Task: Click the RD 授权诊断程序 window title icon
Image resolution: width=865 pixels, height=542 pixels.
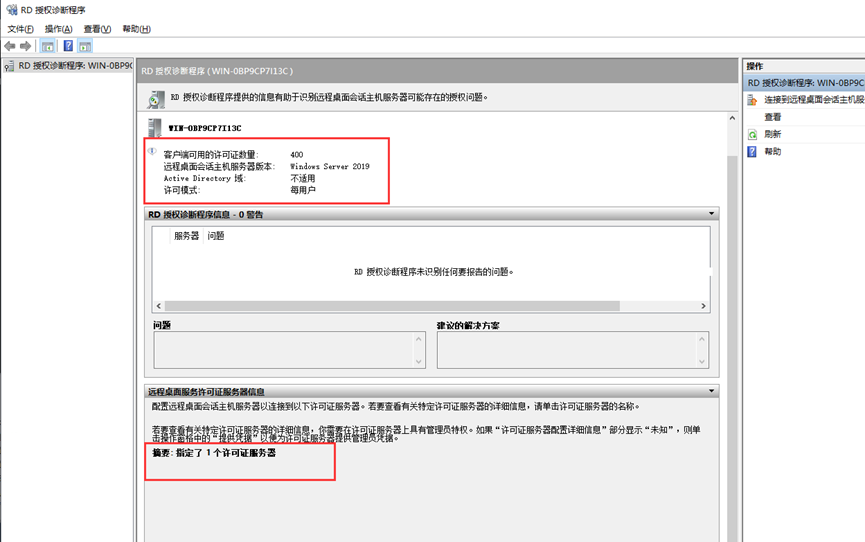Action: pos(11,9)
